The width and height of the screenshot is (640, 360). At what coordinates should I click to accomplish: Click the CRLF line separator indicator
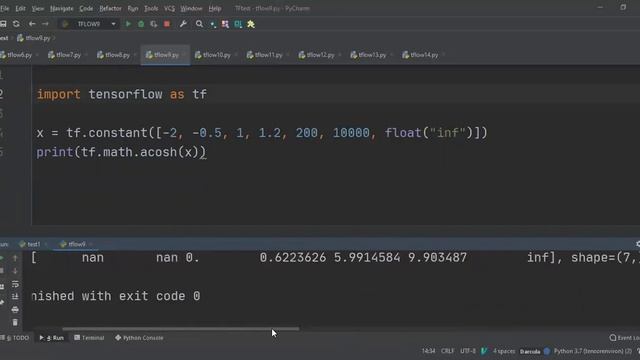tap(447, 351)
